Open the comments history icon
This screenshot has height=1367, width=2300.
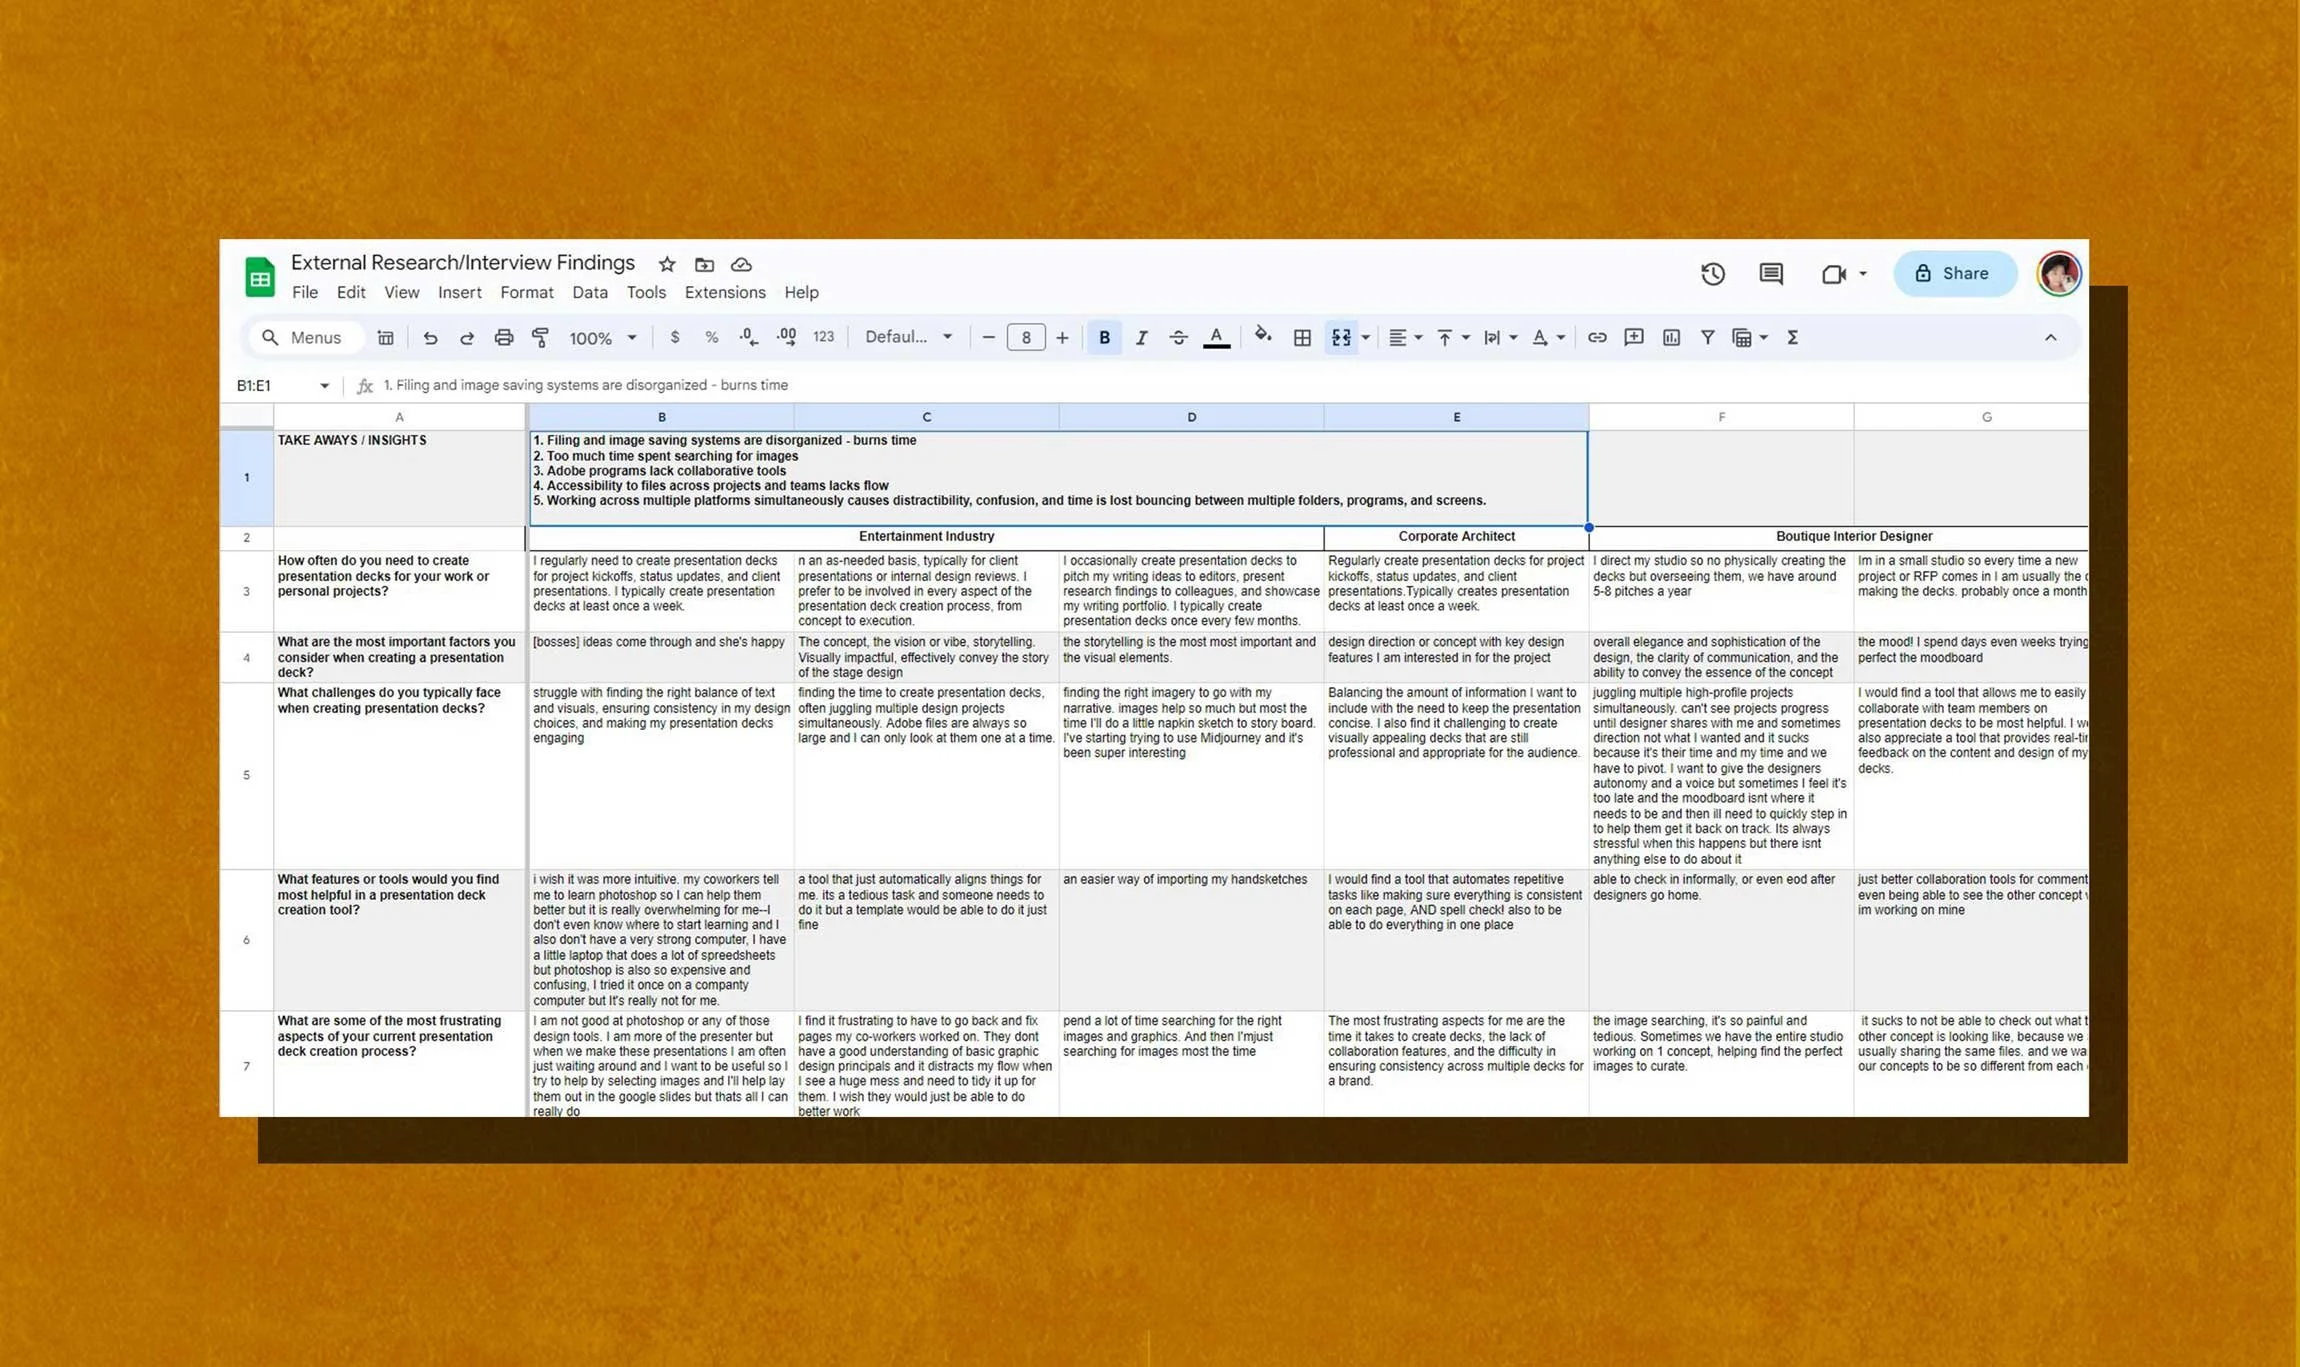click(1770, 273)
